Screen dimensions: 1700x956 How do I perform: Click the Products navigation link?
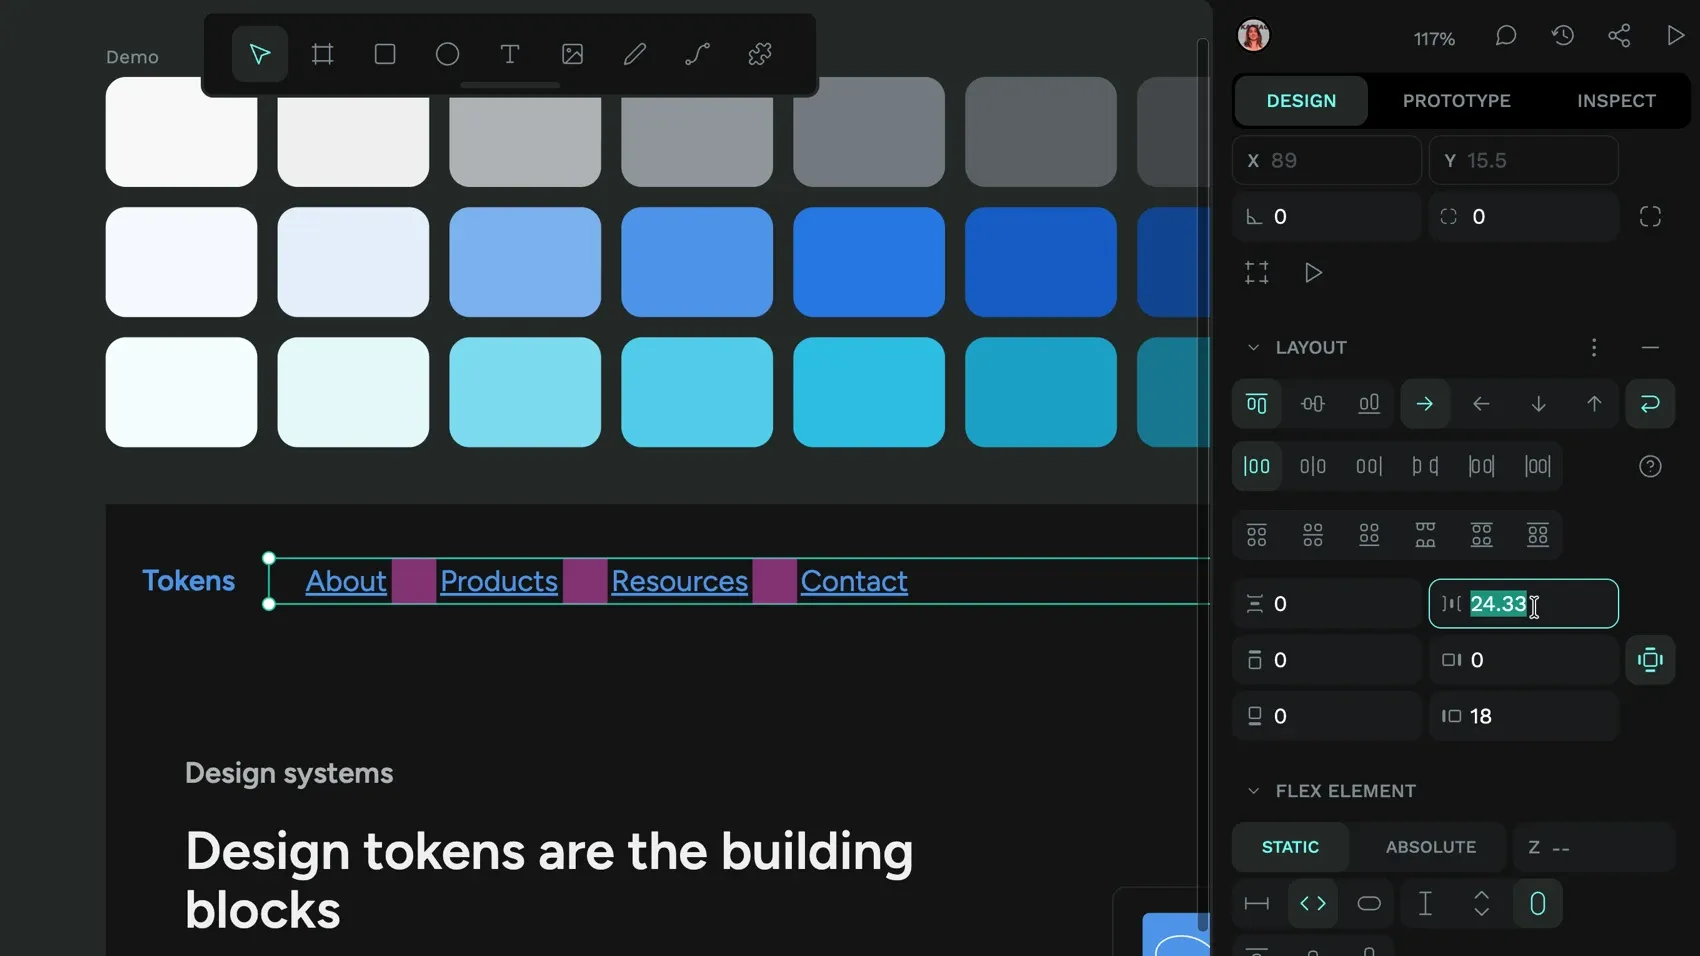click(x=499, y=581)
